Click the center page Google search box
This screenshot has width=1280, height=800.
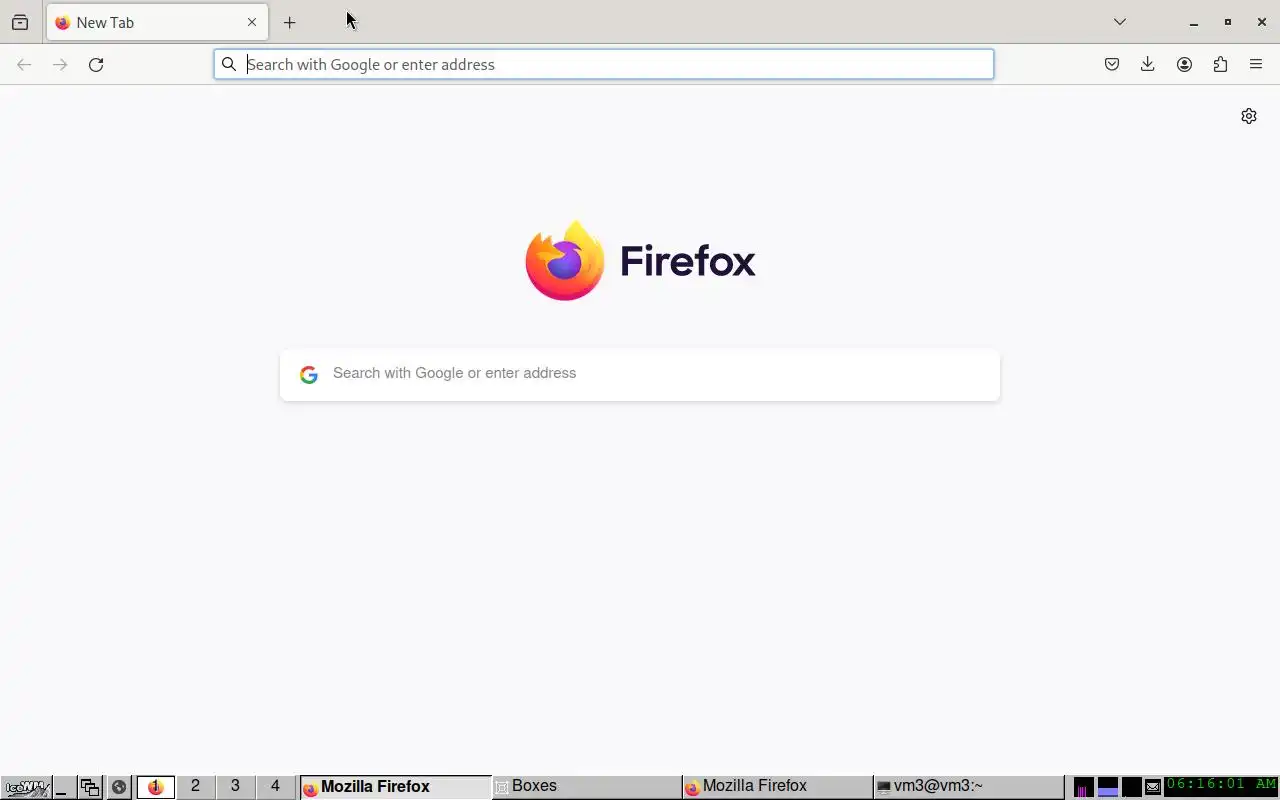click(x=640, y=374)
